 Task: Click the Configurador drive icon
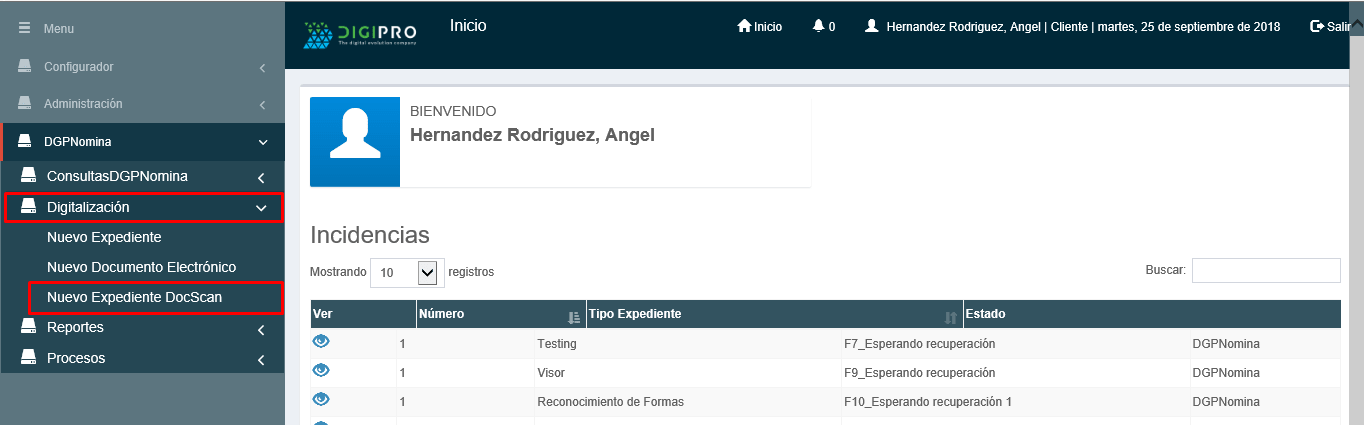point(24,67)
